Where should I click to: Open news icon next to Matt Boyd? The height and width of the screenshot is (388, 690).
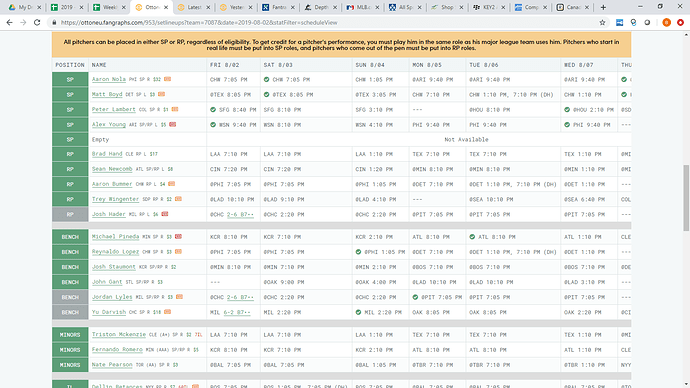(161, 94)
